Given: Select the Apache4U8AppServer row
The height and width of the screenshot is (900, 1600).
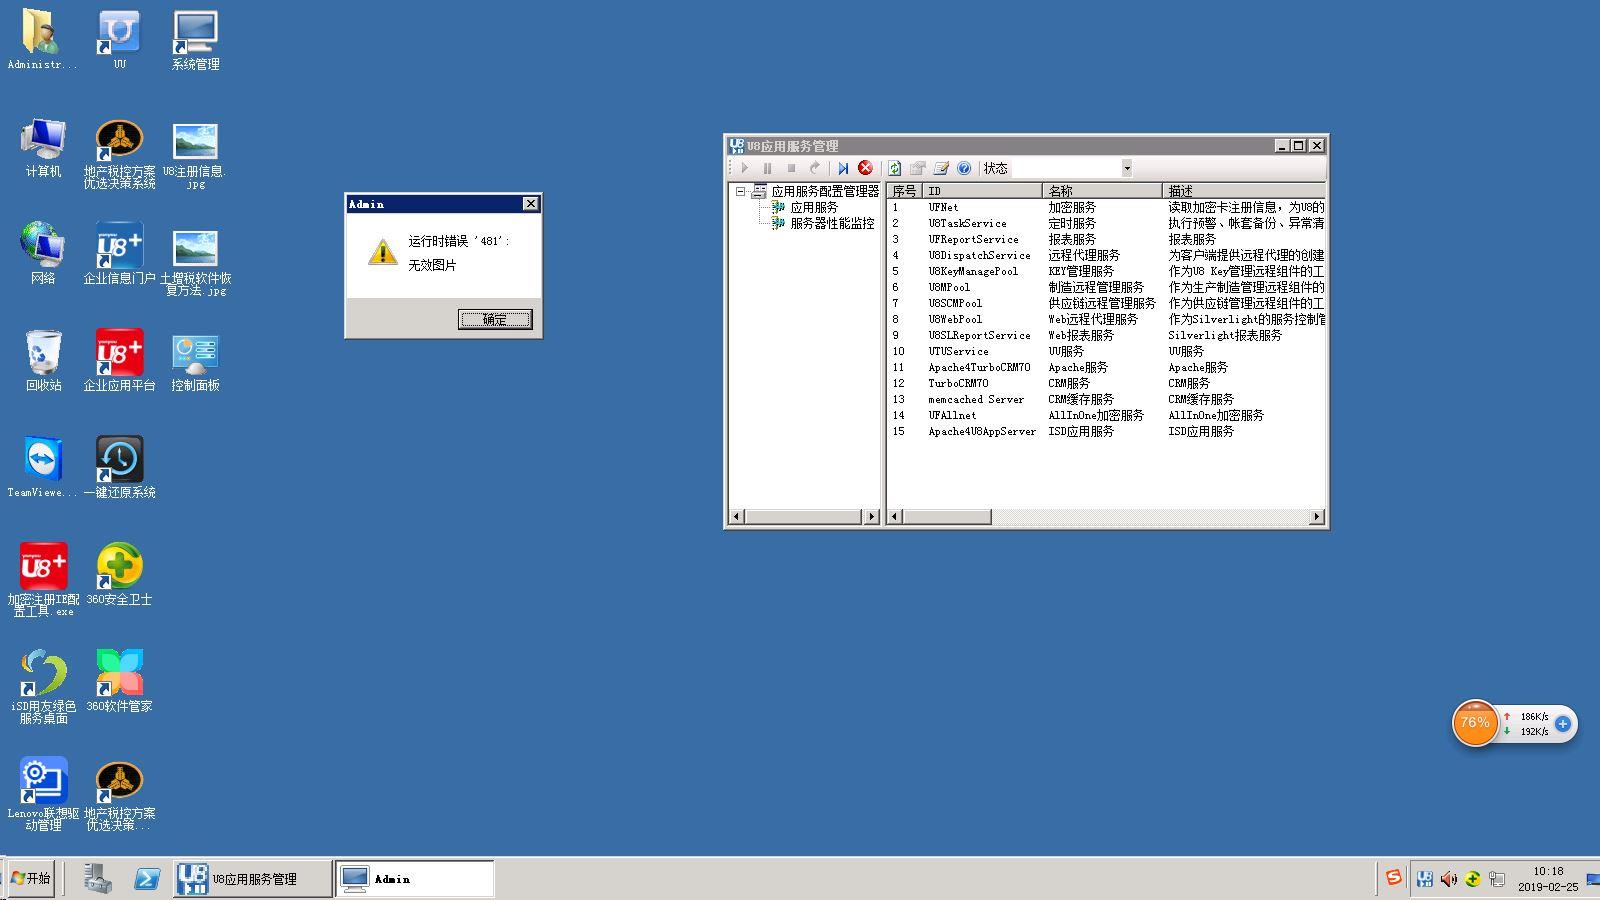Looking at the screenshot, I should (1107, 431).
